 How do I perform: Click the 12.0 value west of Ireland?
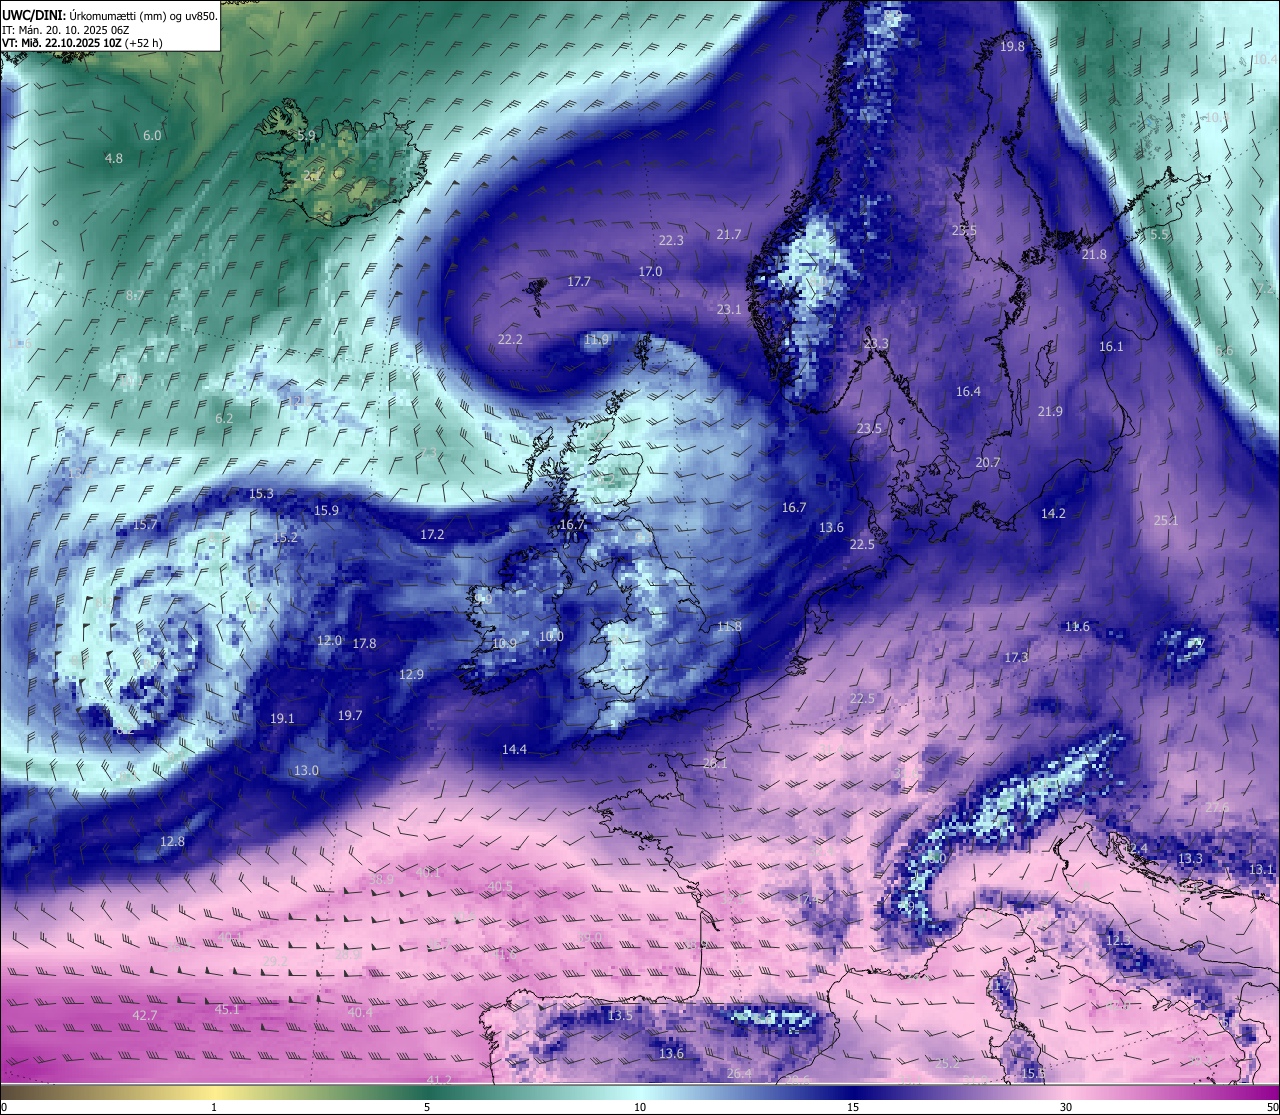pyautogui.click(x=329, y=640)
